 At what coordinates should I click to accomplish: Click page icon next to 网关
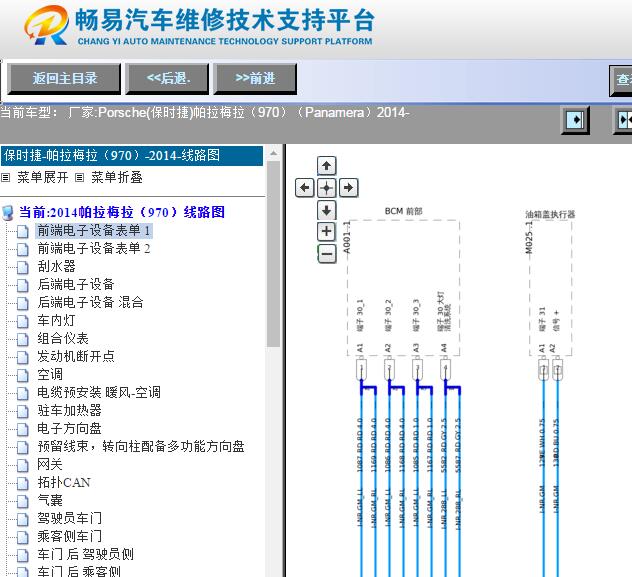23,465
